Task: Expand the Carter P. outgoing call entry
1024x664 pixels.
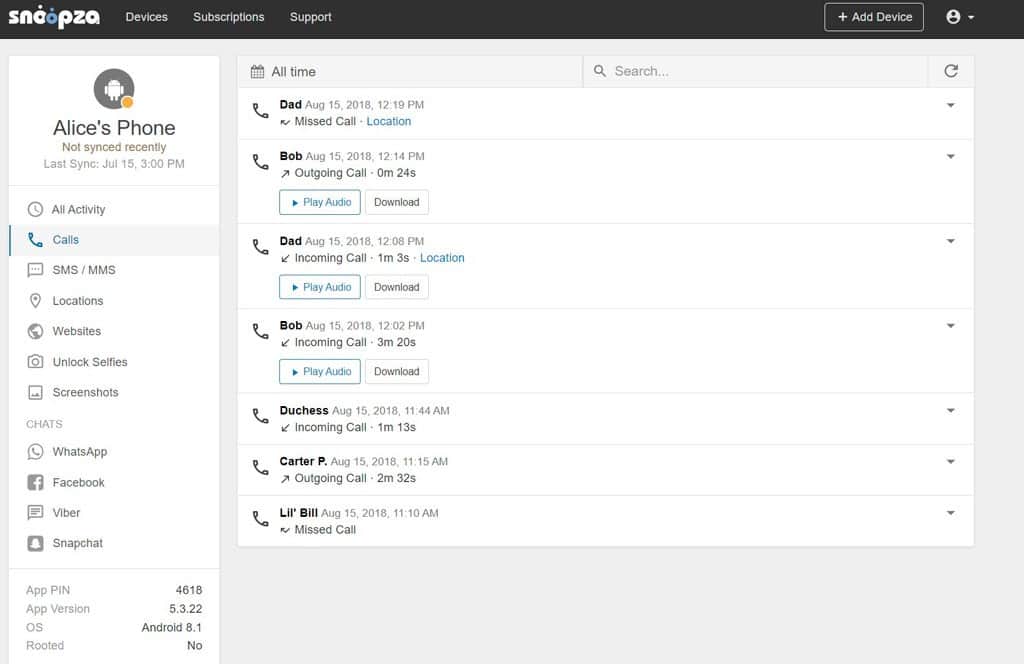Action: click(x=950, y=462)
